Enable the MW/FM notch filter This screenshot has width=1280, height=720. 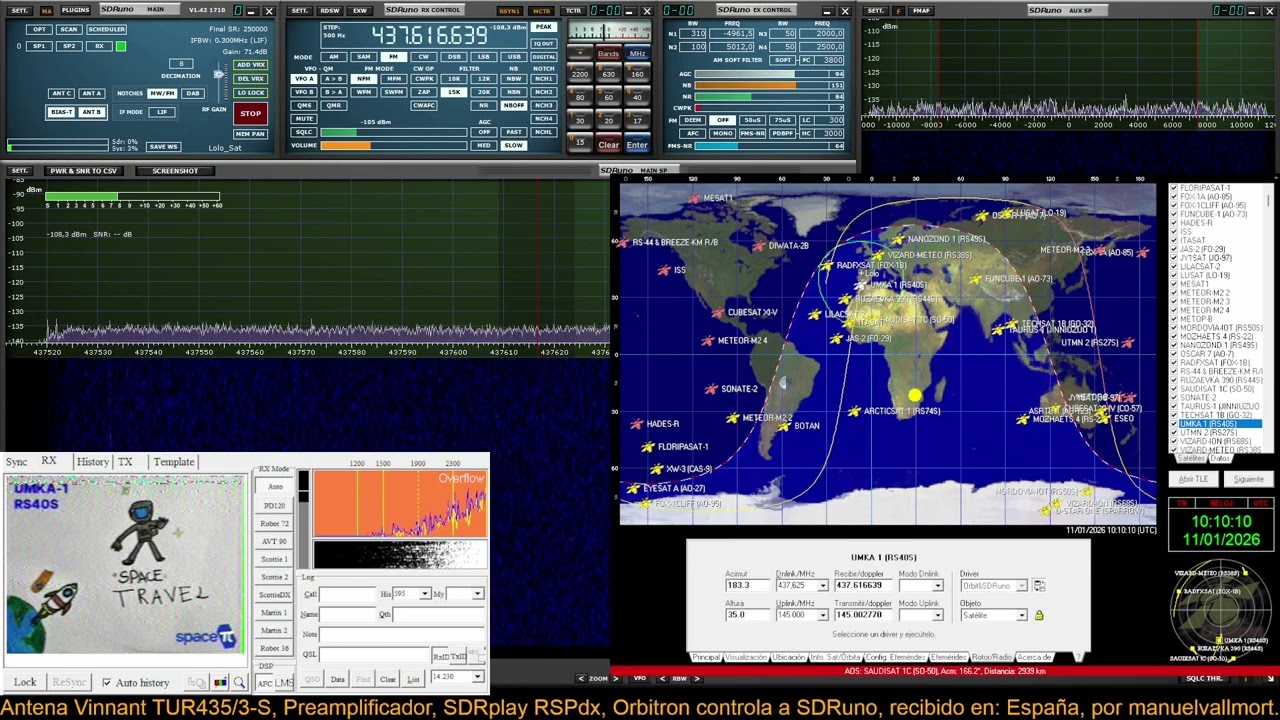tap(162, 93)
